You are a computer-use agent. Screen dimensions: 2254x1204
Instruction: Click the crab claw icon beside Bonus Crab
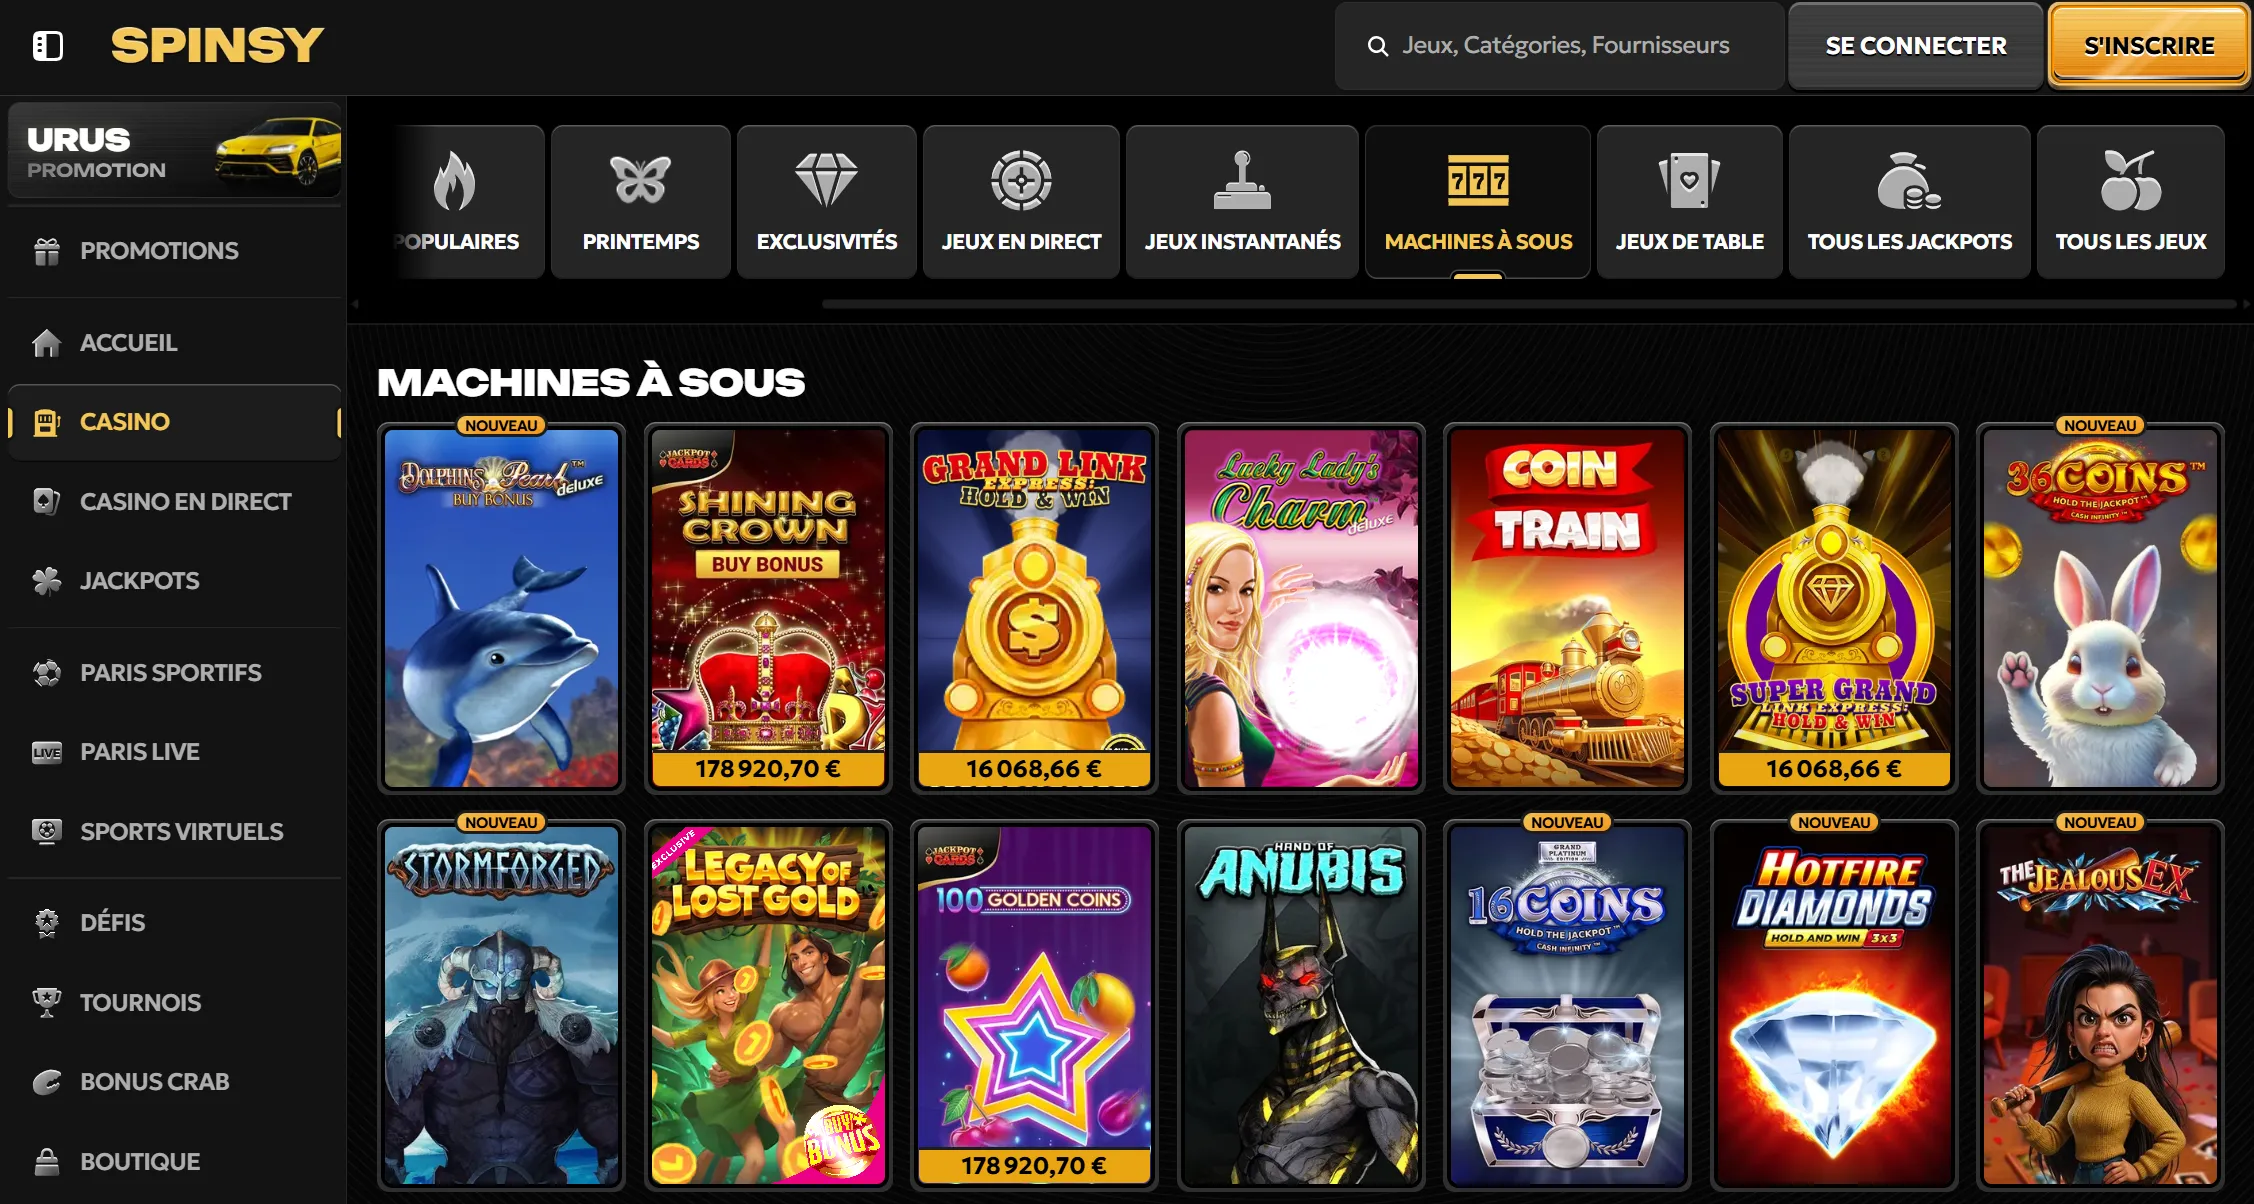pos(47,1082)
